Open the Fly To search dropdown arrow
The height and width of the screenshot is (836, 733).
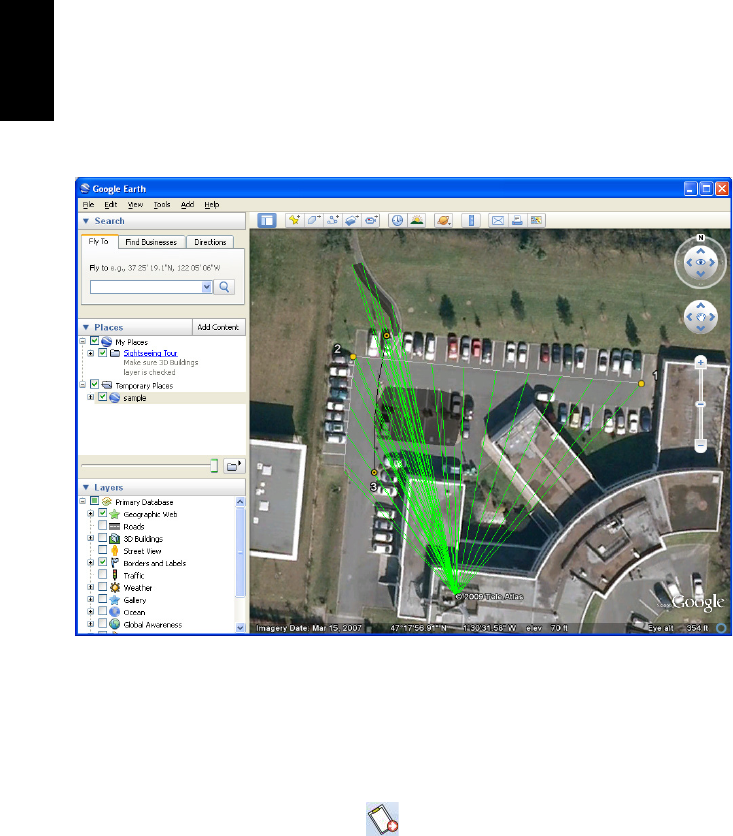[x=207, y=287]
